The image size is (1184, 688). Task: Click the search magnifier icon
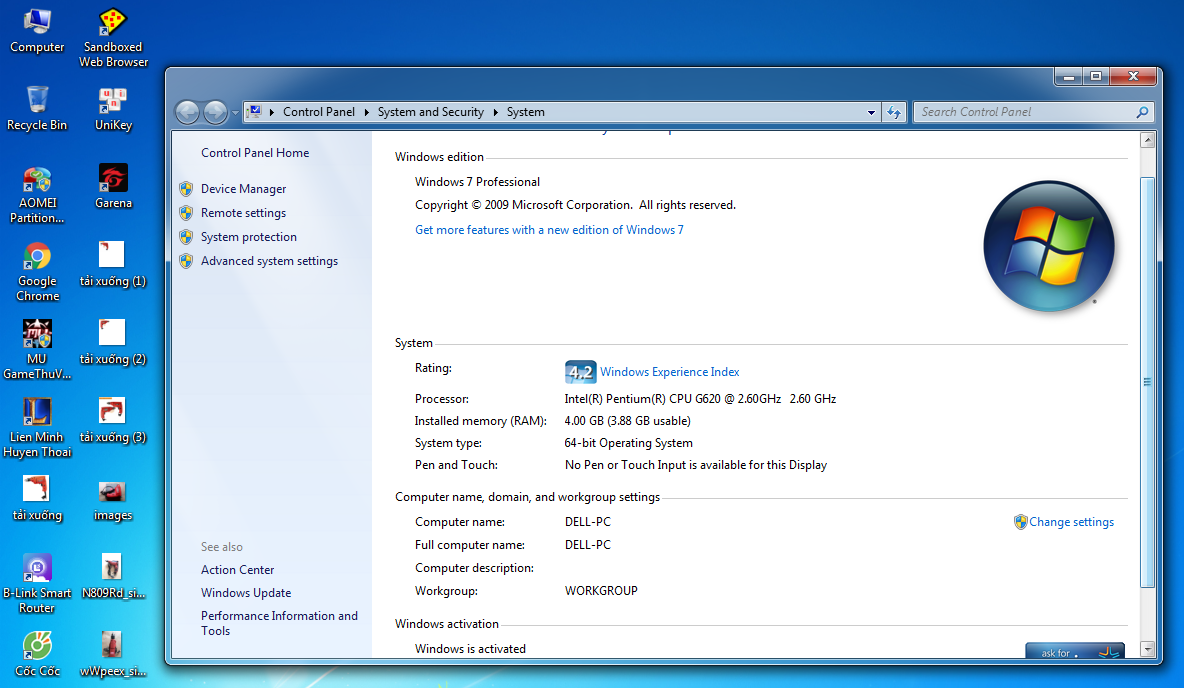(1142, 112)
